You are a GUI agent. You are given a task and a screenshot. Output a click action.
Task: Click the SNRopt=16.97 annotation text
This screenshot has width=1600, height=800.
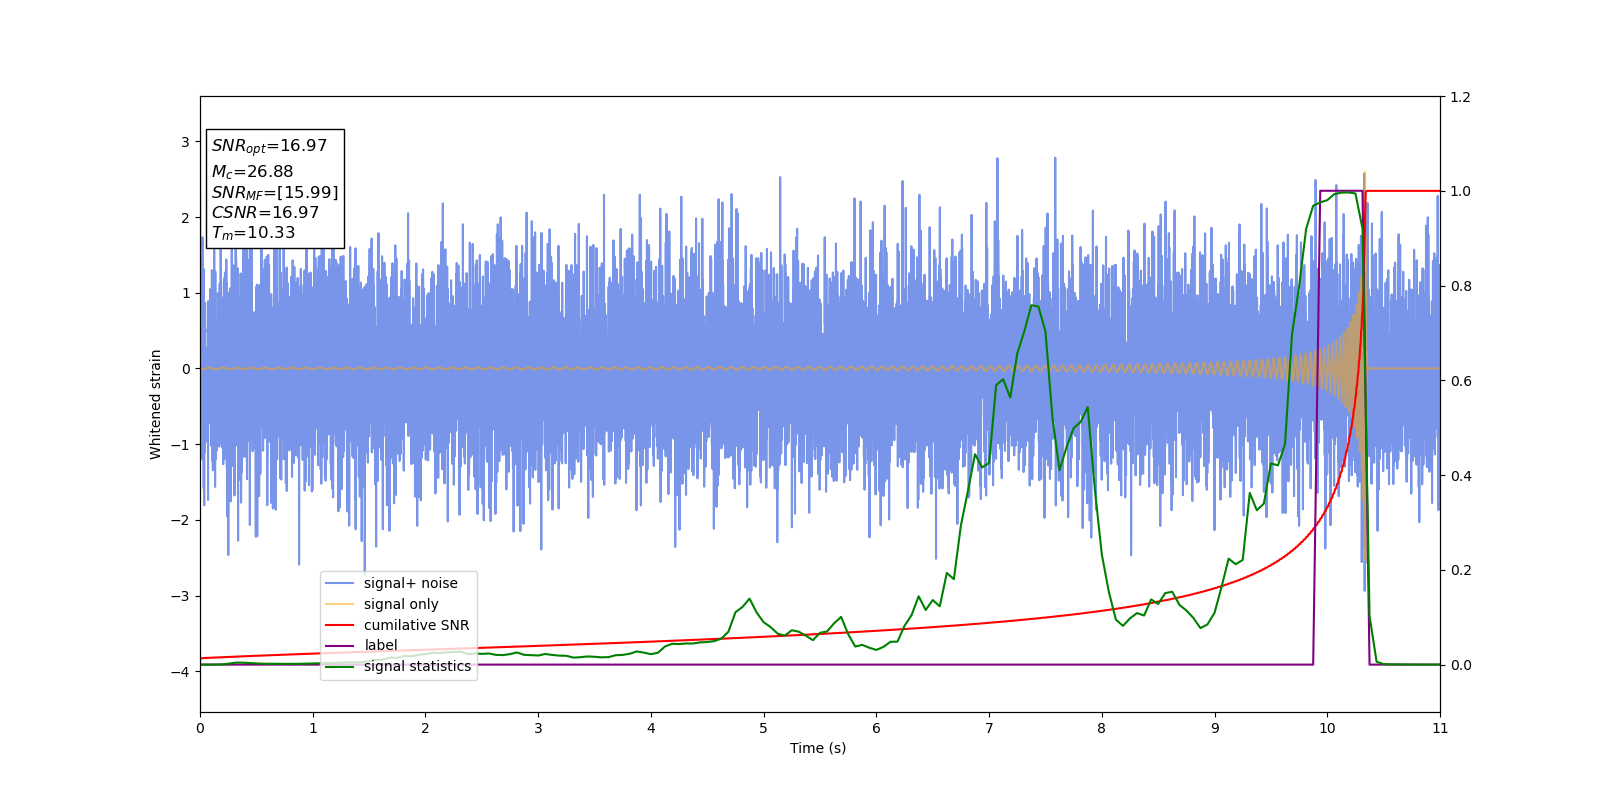click(269, 146)
